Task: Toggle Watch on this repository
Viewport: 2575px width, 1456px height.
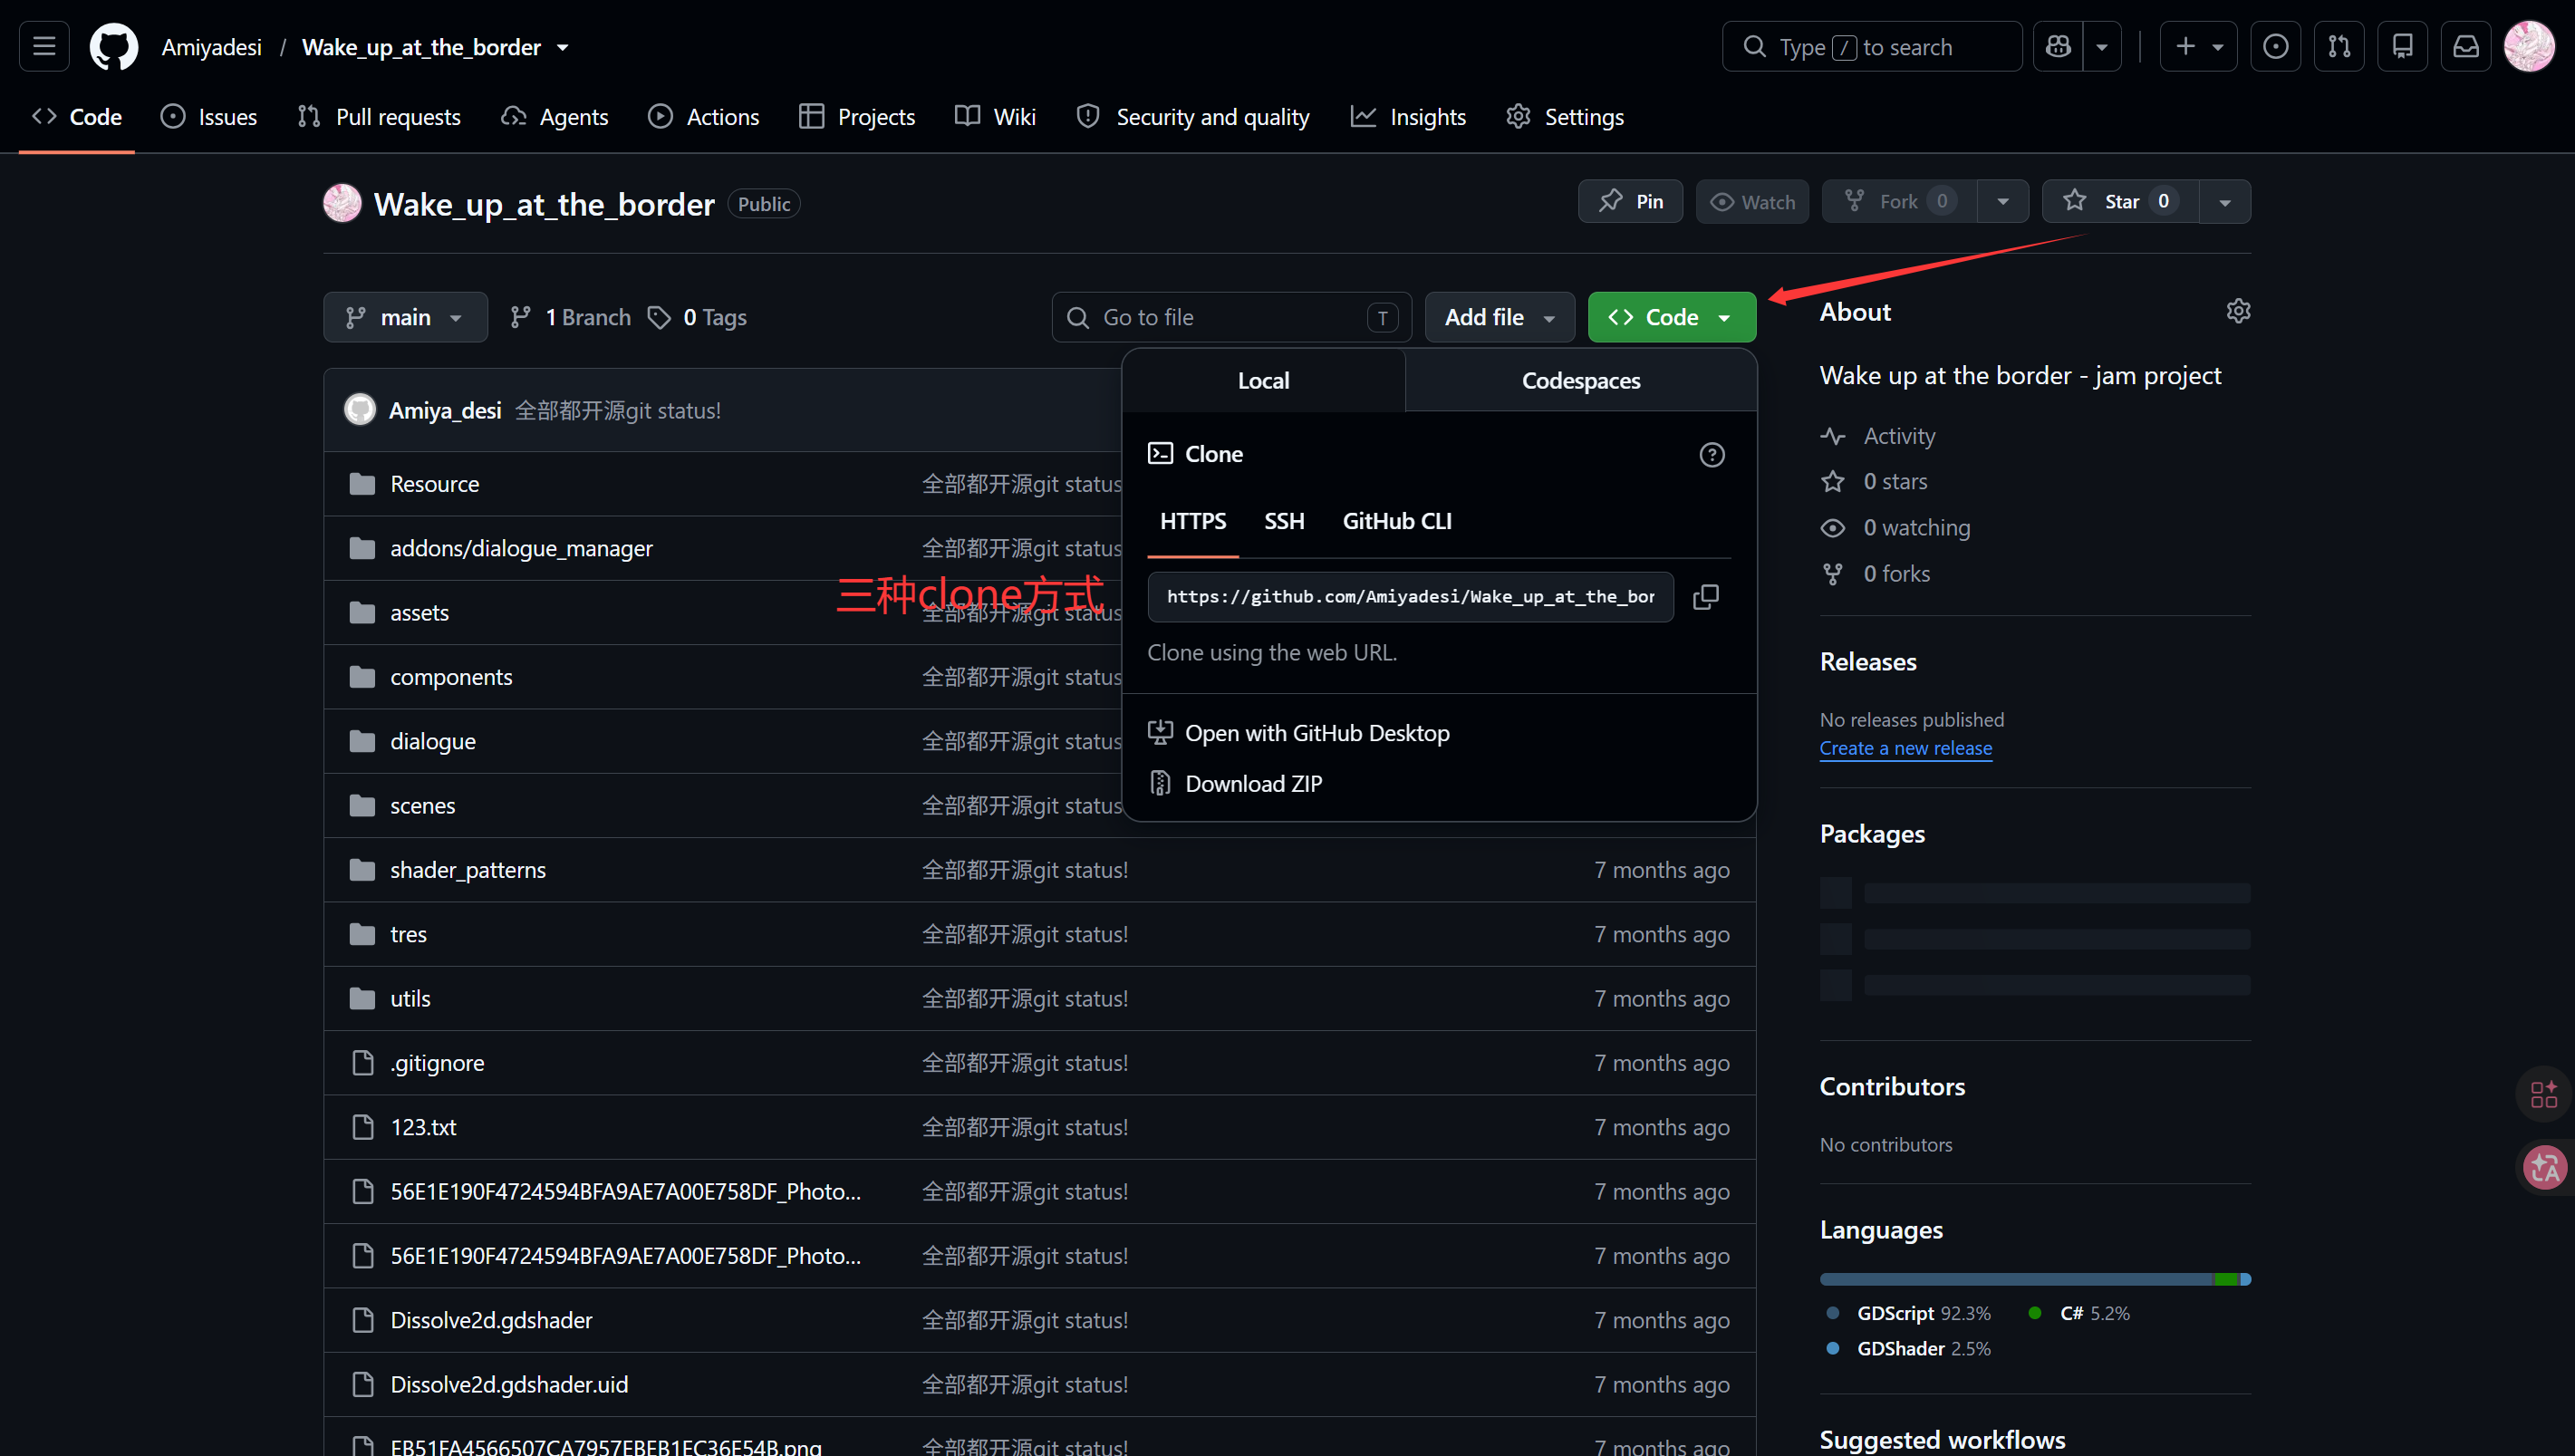Action: tap(1752, 202)
